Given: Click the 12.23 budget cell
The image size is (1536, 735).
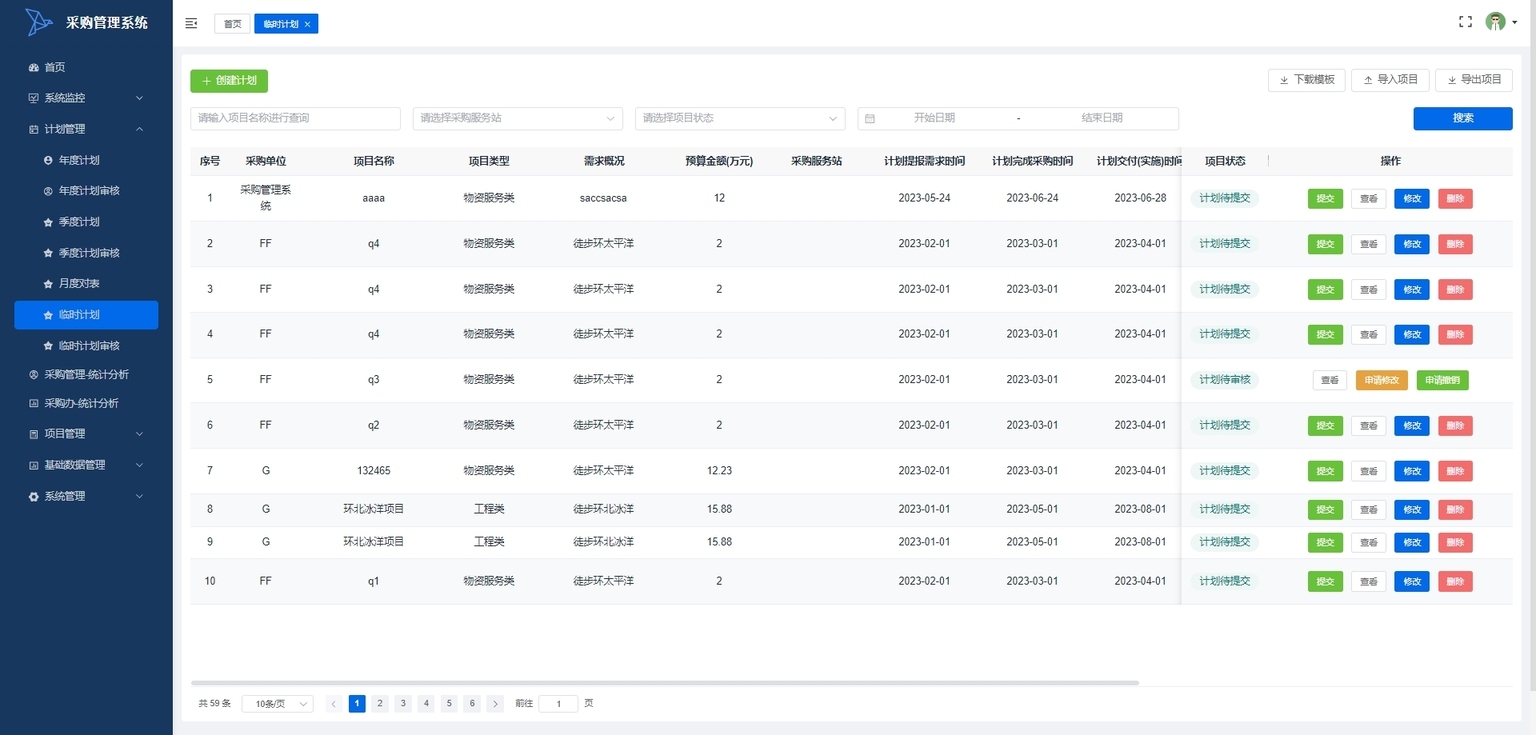Looking at the screenshot, I should pyautogui.click(x=719, y=471).
